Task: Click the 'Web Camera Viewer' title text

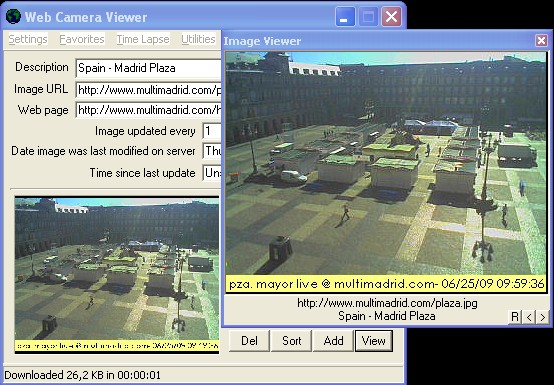Action: [x=86, y=17]
